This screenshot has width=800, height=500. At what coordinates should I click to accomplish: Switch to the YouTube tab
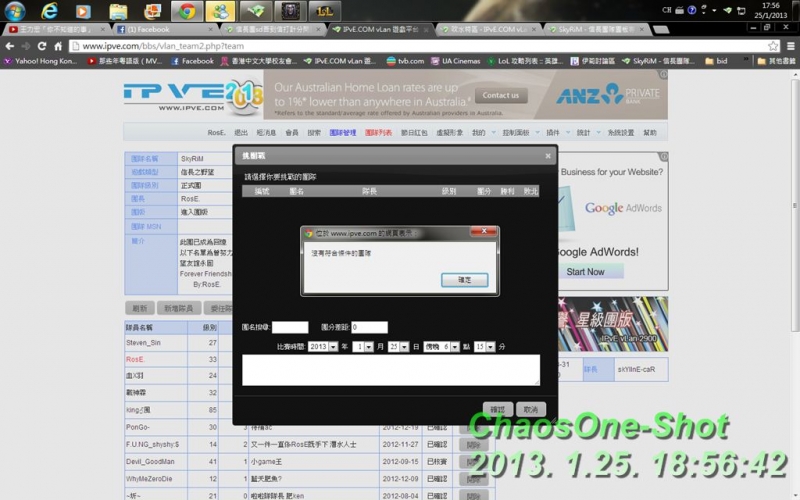pos(56,30)
